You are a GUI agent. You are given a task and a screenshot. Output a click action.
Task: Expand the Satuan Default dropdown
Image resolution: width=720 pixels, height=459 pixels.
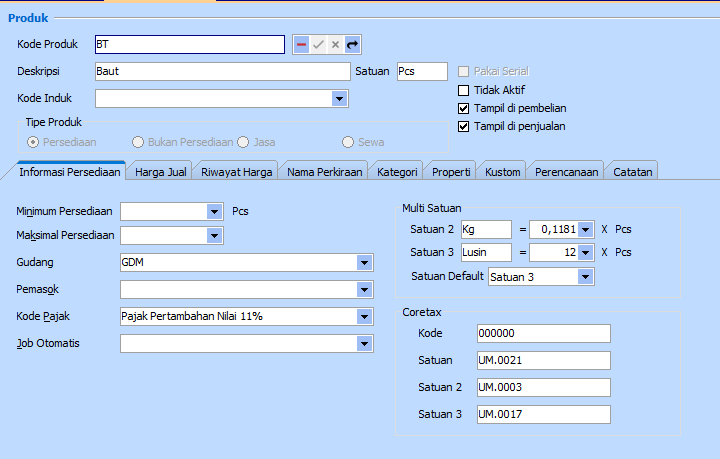click(585, 277)
